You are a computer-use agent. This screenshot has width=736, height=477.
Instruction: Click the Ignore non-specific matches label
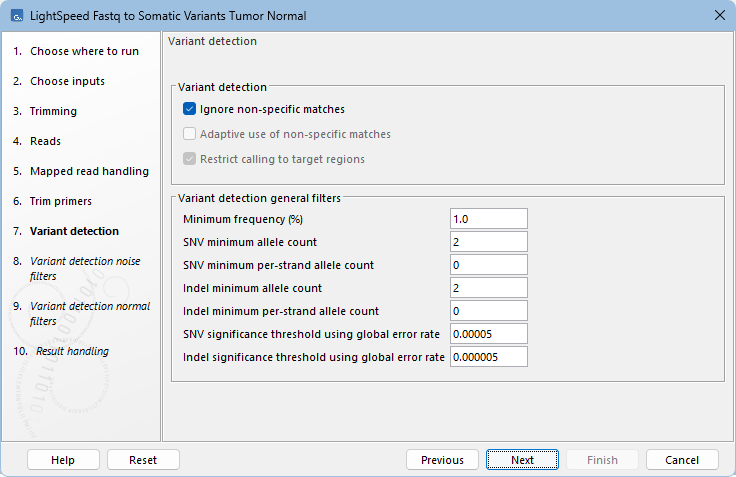(272, 109)
